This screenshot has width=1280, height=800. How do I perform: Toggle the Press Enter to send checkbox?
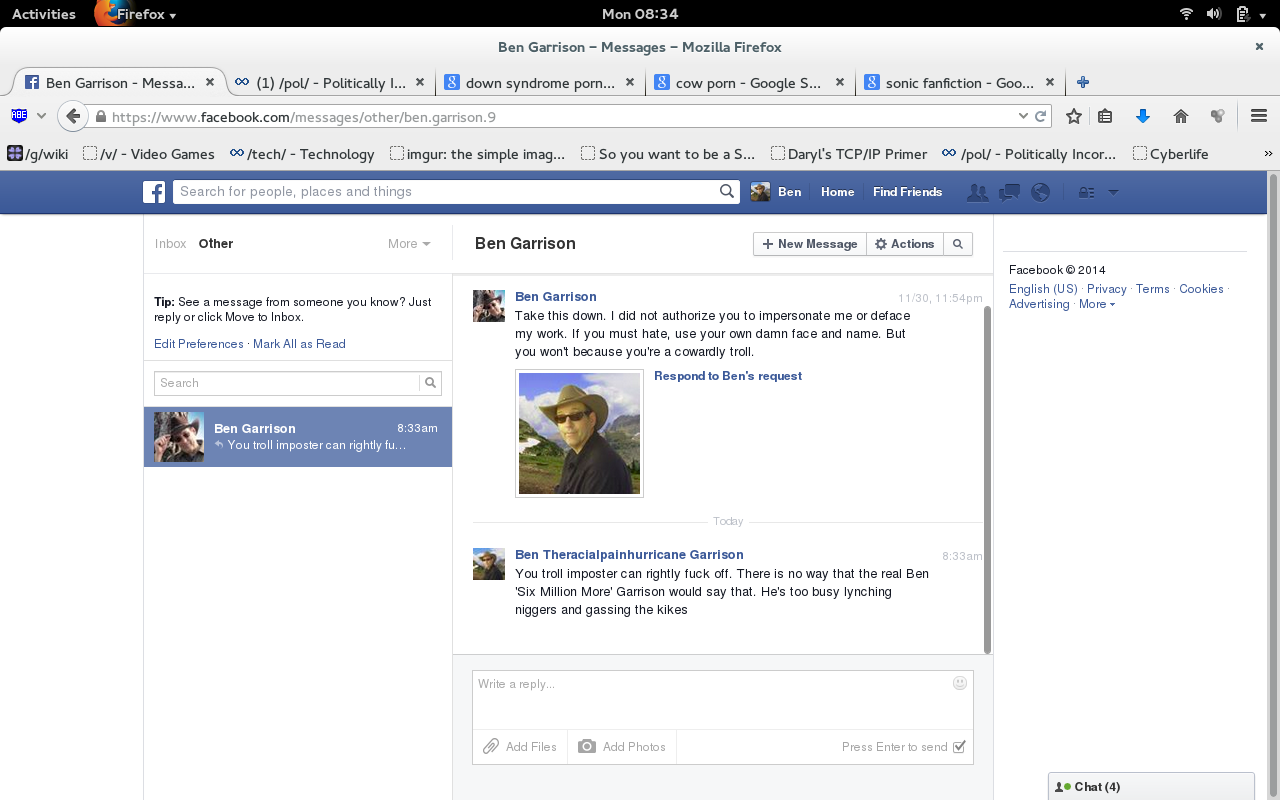[x=959, y=747]
